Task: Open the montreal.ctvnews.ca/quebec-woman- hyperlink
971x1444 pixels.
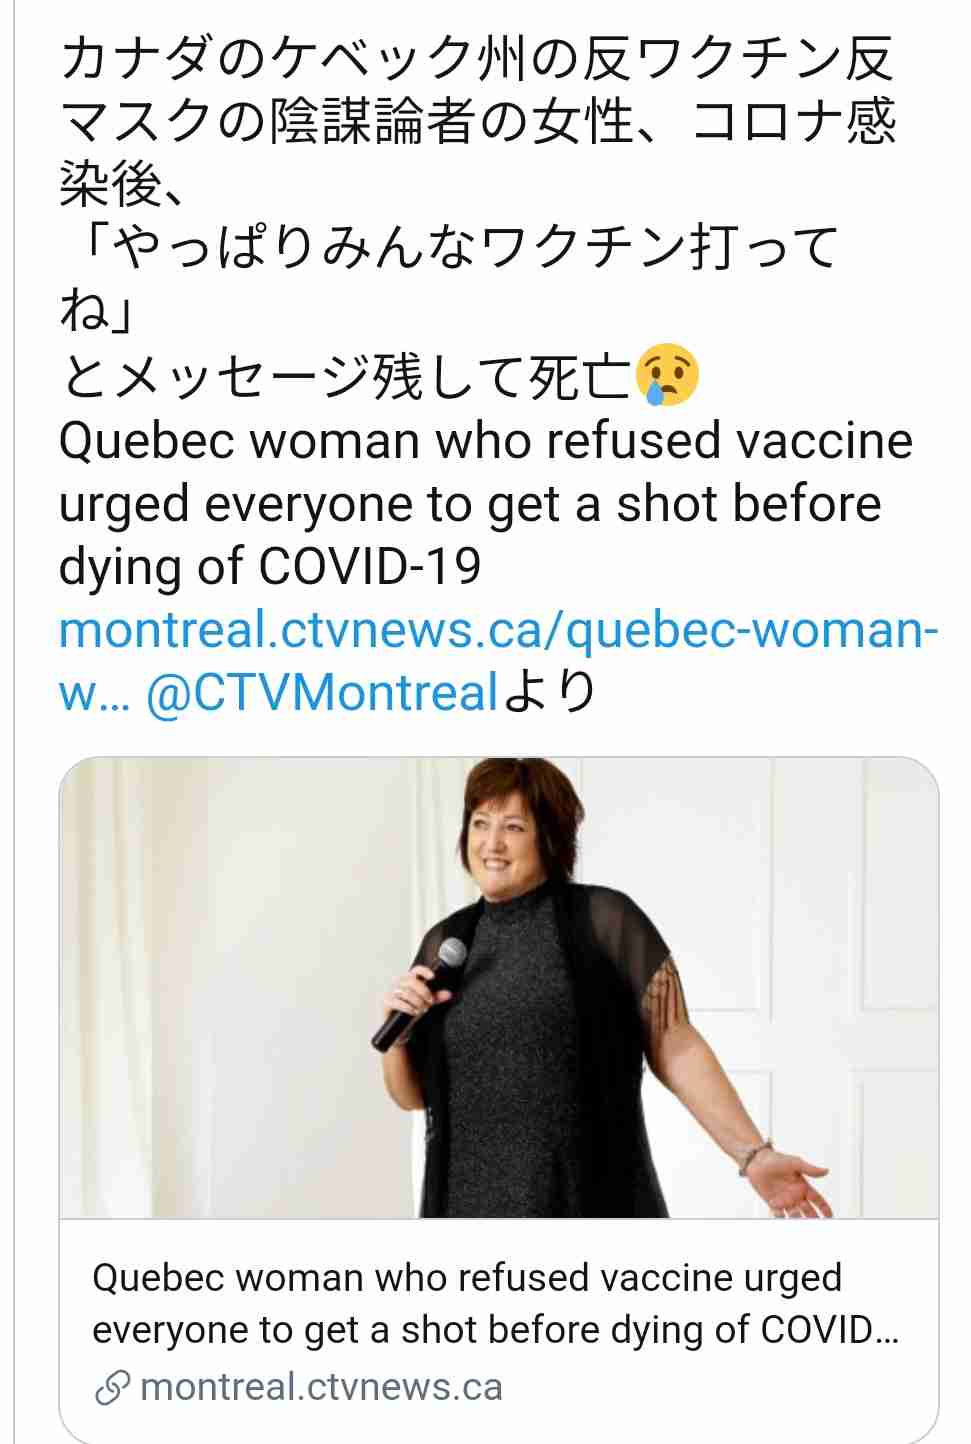Action: tap(499, 629)
